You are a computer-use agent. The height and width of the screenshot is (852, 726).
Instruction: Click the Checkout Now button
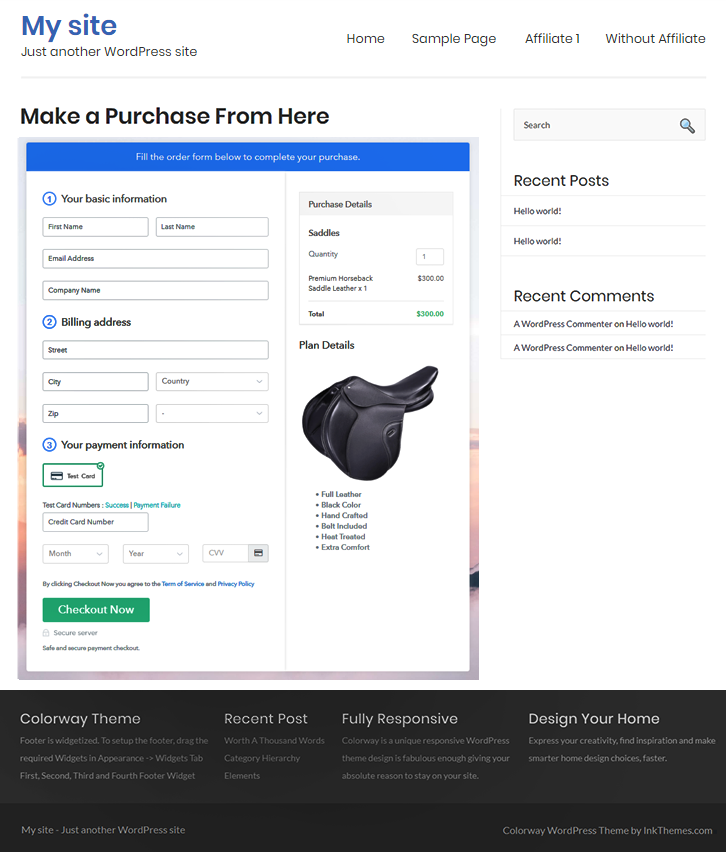tap(96, 610)
